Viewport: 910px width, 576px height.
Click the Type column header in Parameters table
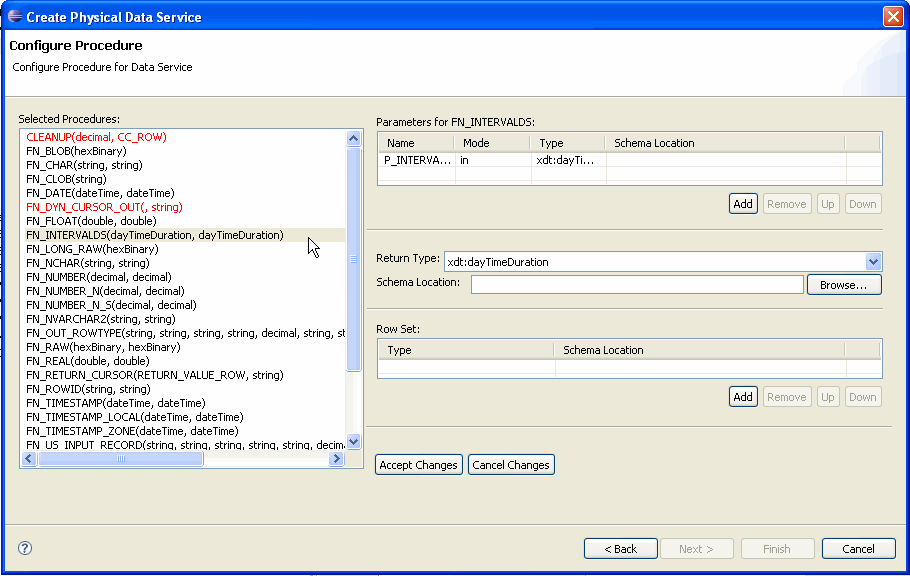point(568,143)
